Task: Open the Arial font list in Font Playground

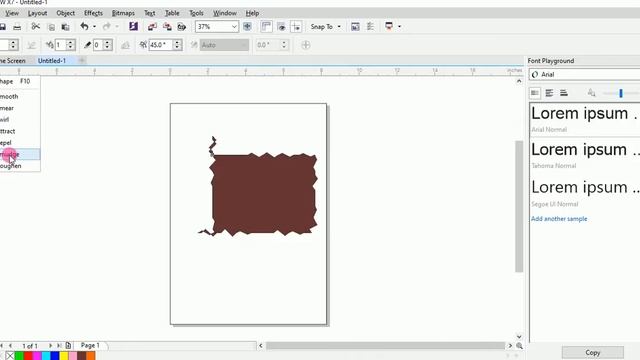Action: [584, 74]
